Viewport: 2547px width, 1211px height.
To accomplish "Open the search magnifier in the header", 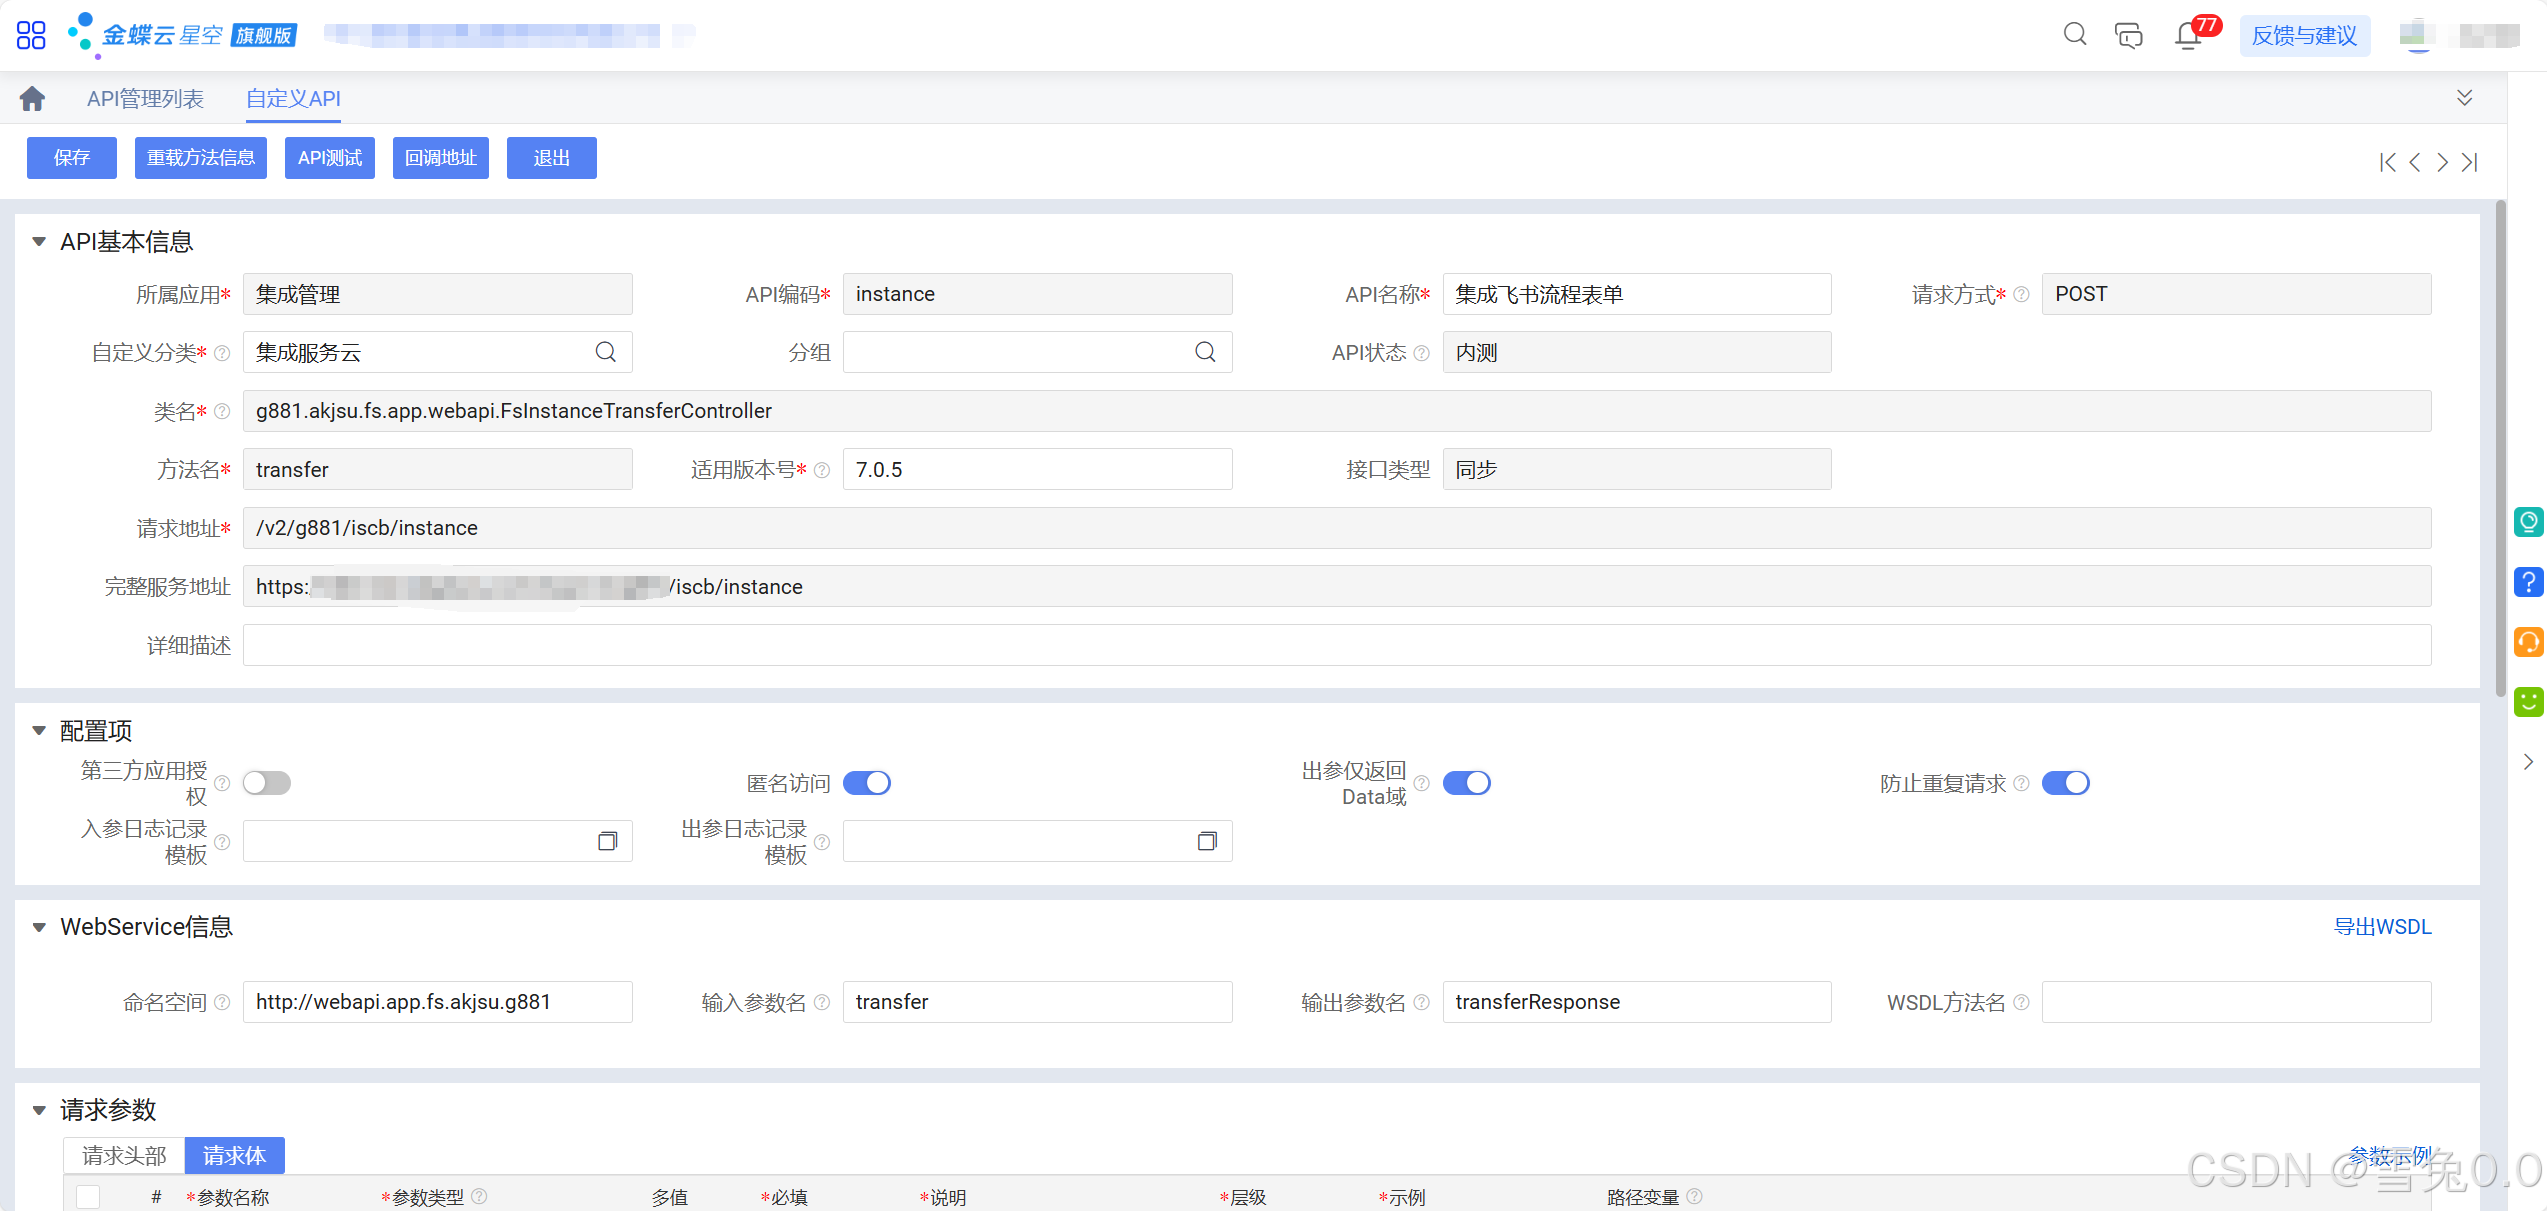I will (2075, 35).
